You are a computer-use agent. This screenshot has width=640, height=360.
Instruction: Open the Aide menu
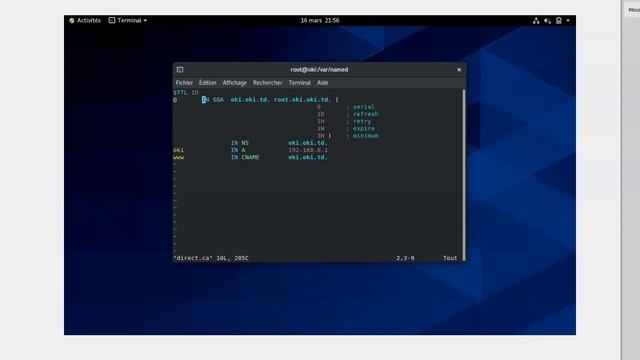(322, 83)
